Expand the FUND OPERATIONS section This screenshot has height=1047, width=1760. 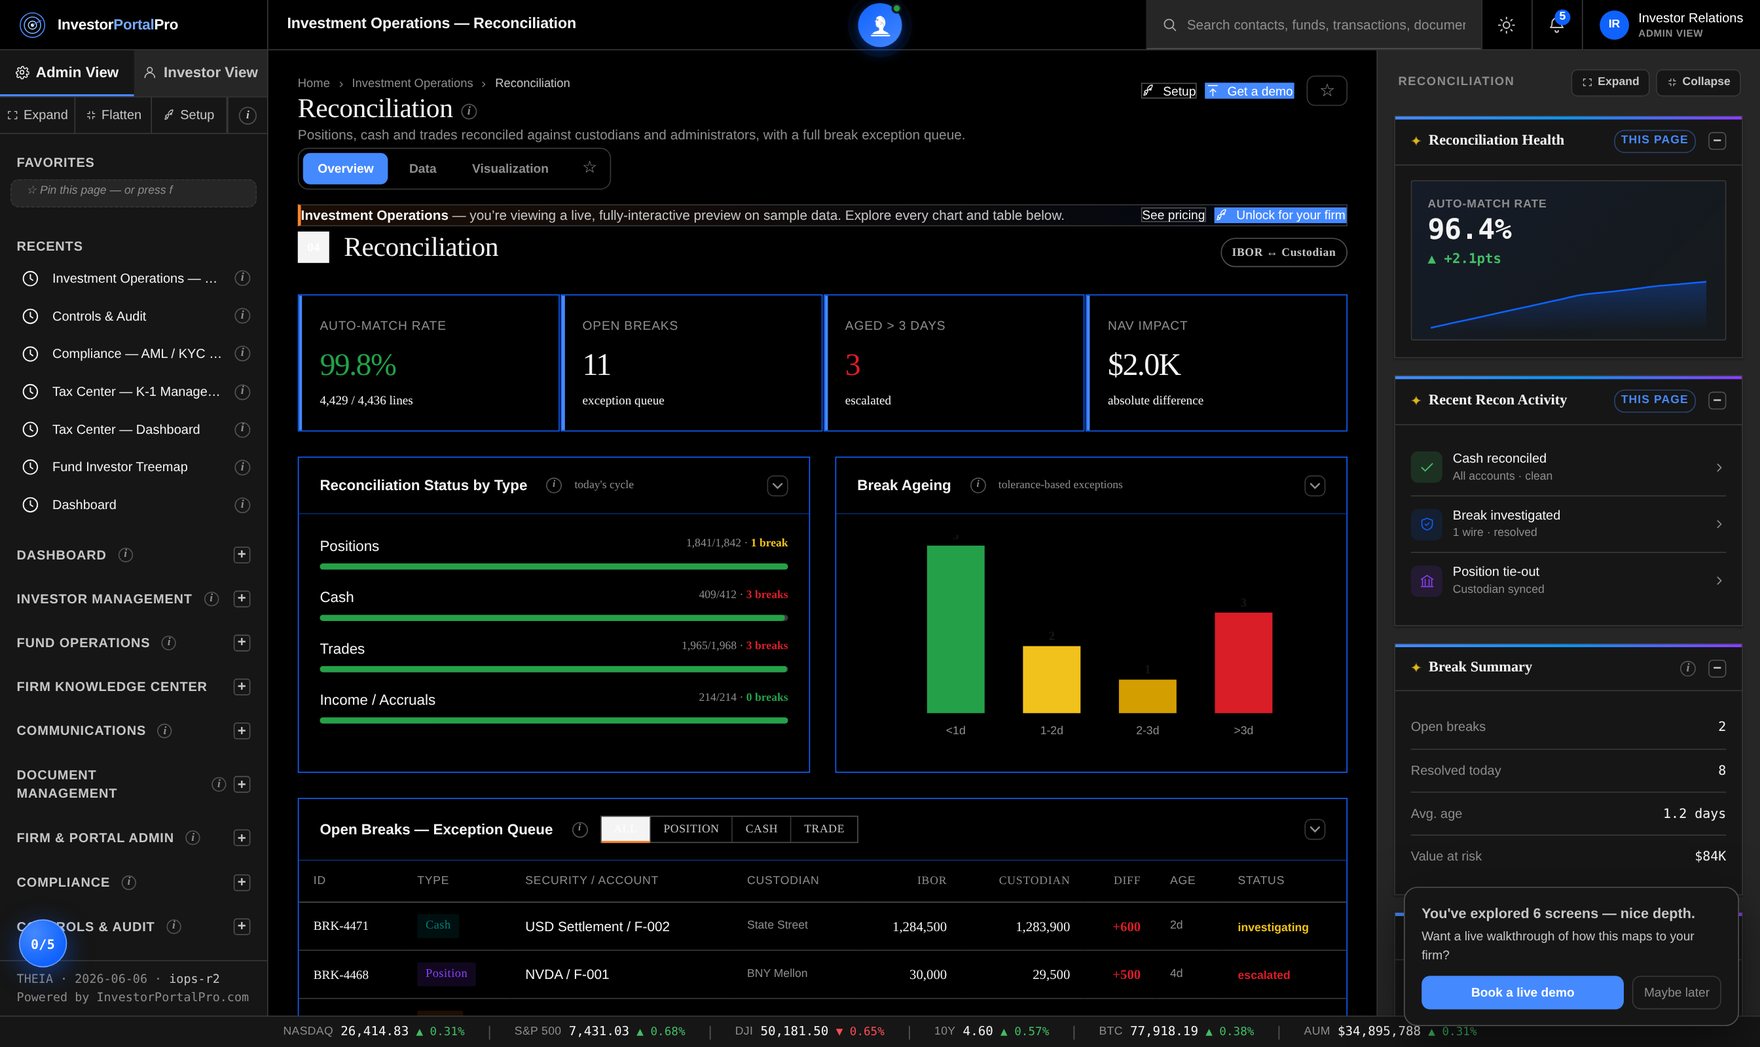242,643
